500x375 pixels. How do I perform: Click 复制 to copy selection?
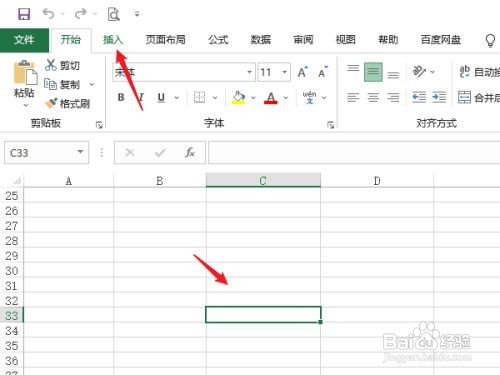[x=62, y=84]
